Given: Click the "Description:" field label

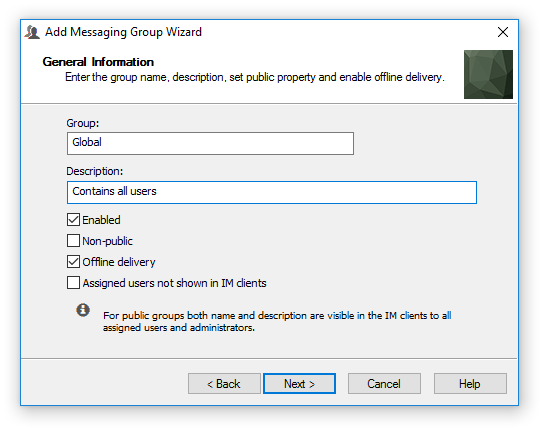Looking at the screenshot, I should pos(95,171).
